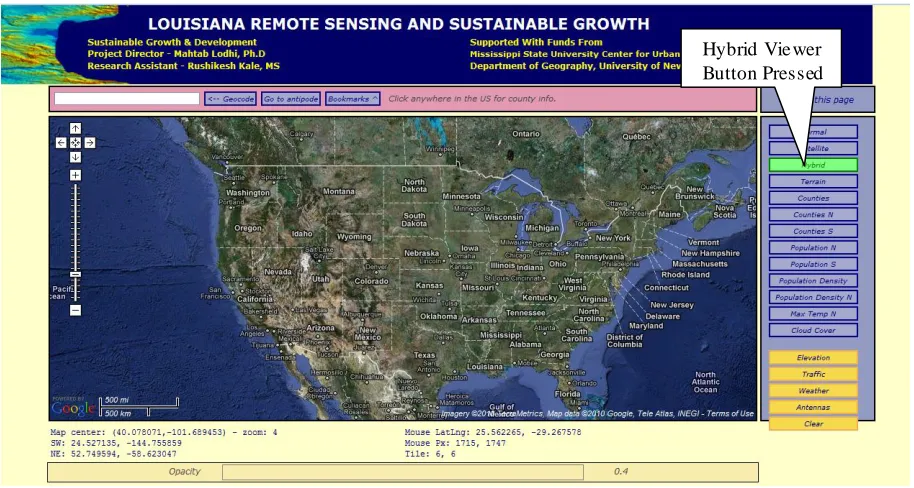Click Texas label on the map
The height and width of the screenshot is (488, 914).
pos(424,354)
